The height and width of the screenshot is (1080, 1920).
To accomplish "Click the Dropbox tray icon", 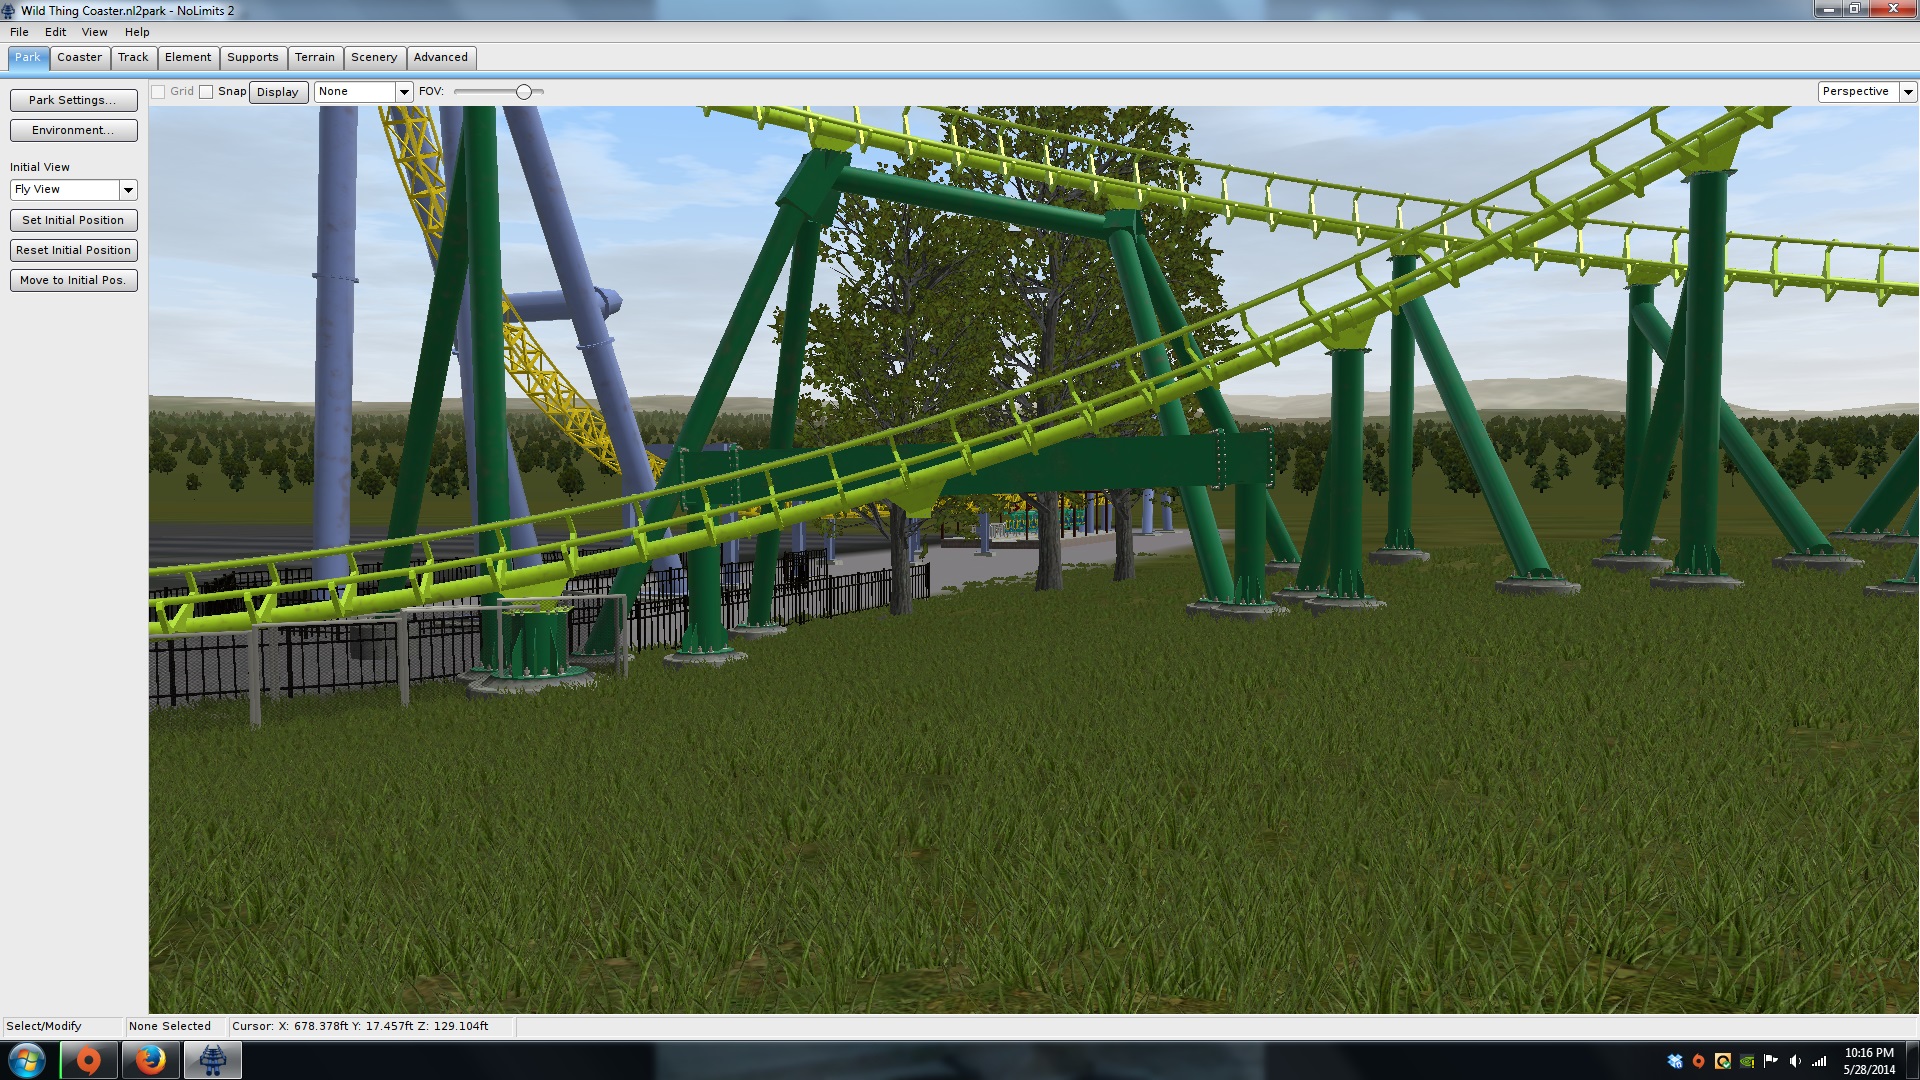I will click(1675, 1061).
